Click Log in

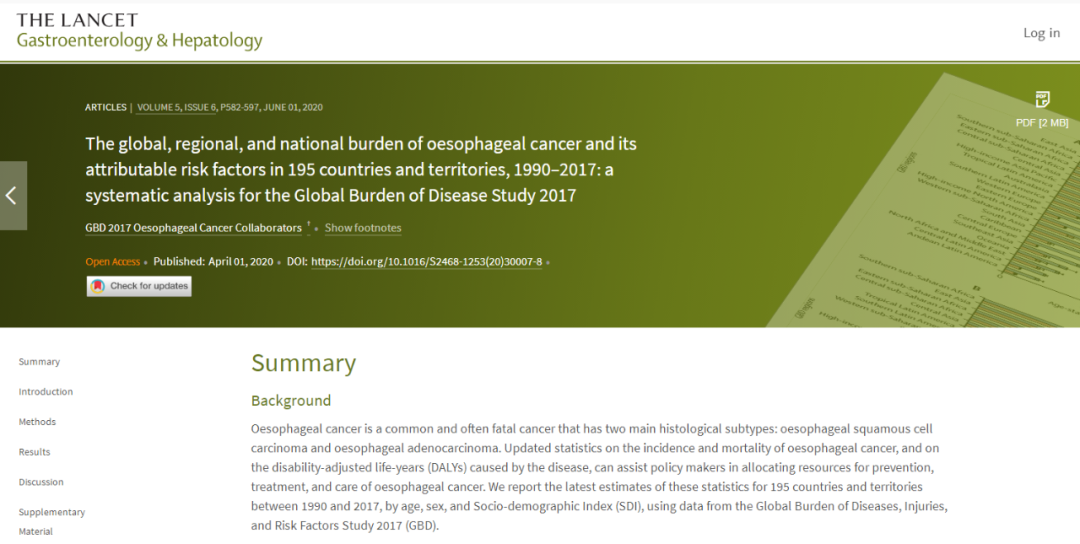[1041, 32]
